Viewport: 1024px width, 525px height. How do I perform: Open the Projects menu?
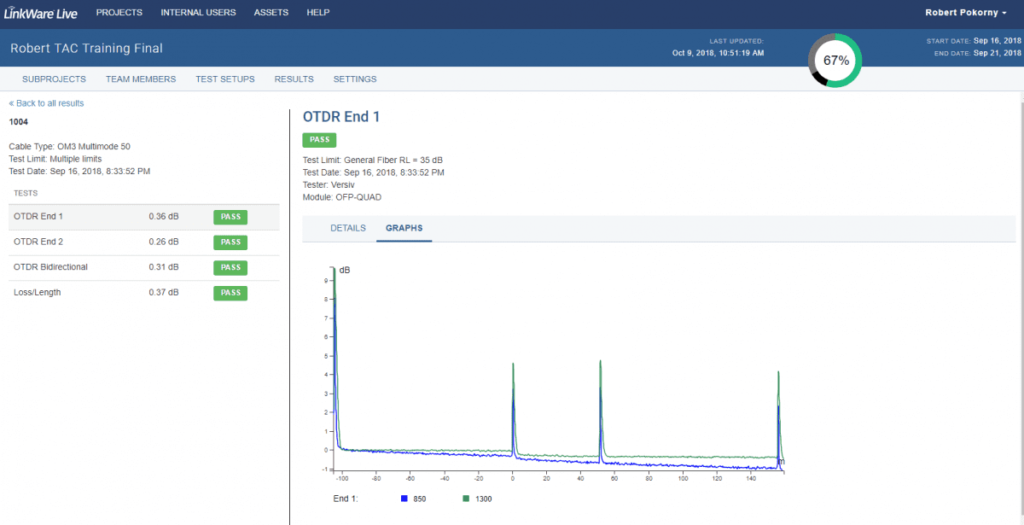[x=119, y=13]
